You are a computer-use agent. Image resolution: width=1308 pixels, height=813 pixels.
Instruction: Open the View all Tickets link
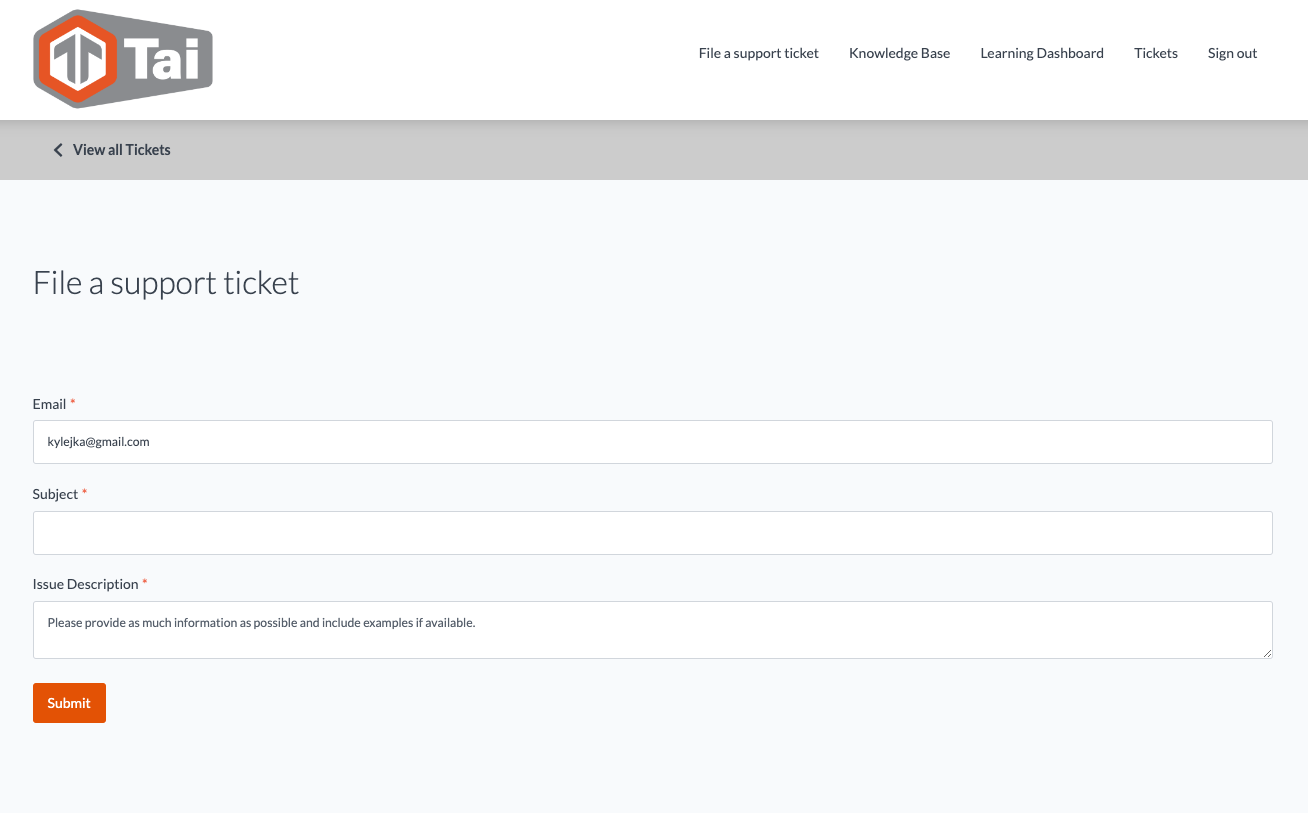point(121,150)
